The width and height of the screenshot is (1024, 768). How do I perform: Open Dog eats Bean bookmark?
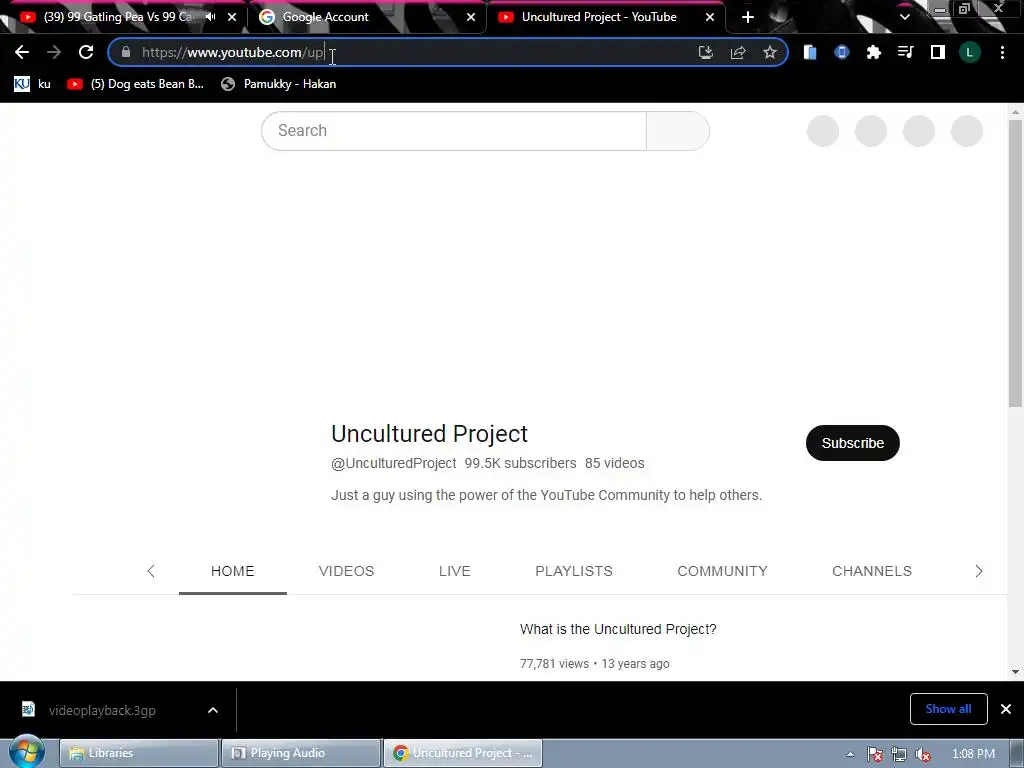(136, 84)
